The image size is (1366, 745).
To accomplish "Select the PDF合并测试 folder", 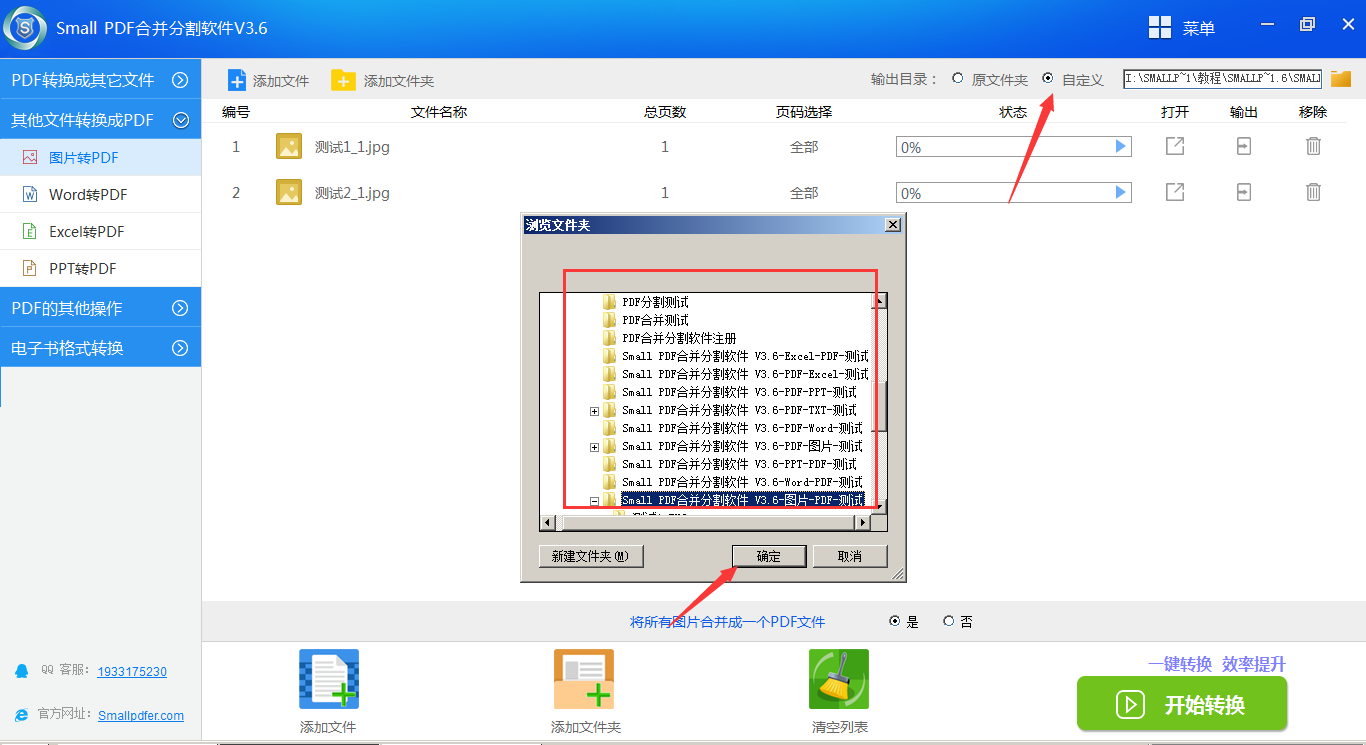I will [x=655, y=320].
